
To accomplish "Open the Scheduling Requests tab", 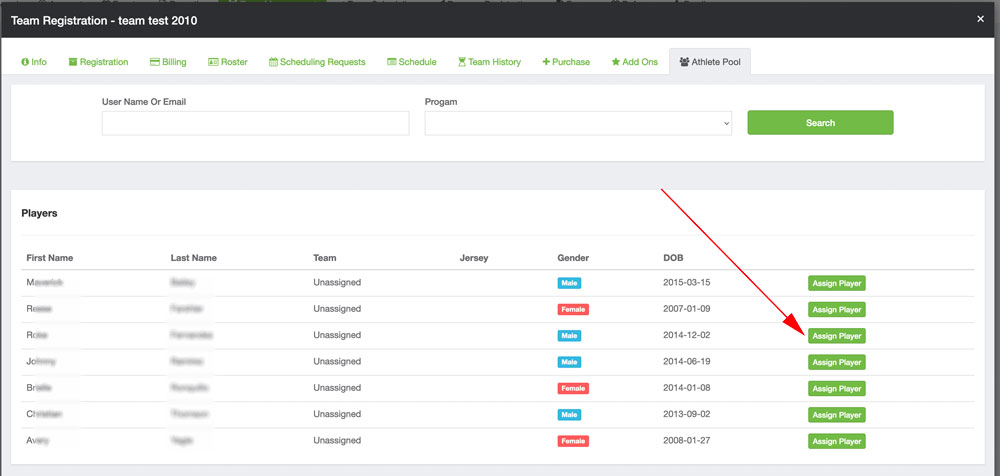I will click(x=317, y=62).
